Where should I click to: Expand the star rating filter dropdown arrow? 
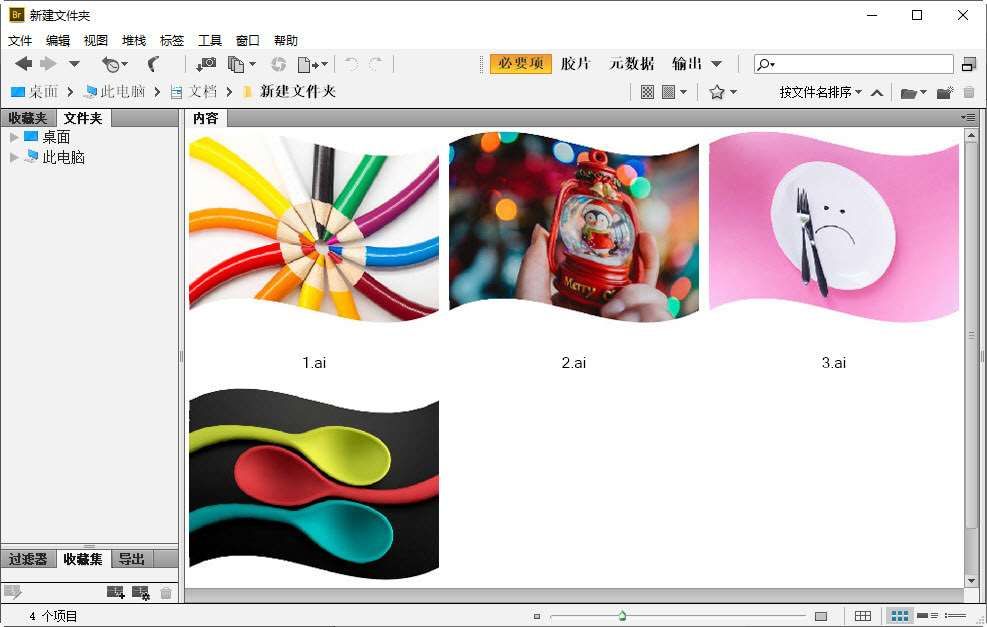[733, 93]
